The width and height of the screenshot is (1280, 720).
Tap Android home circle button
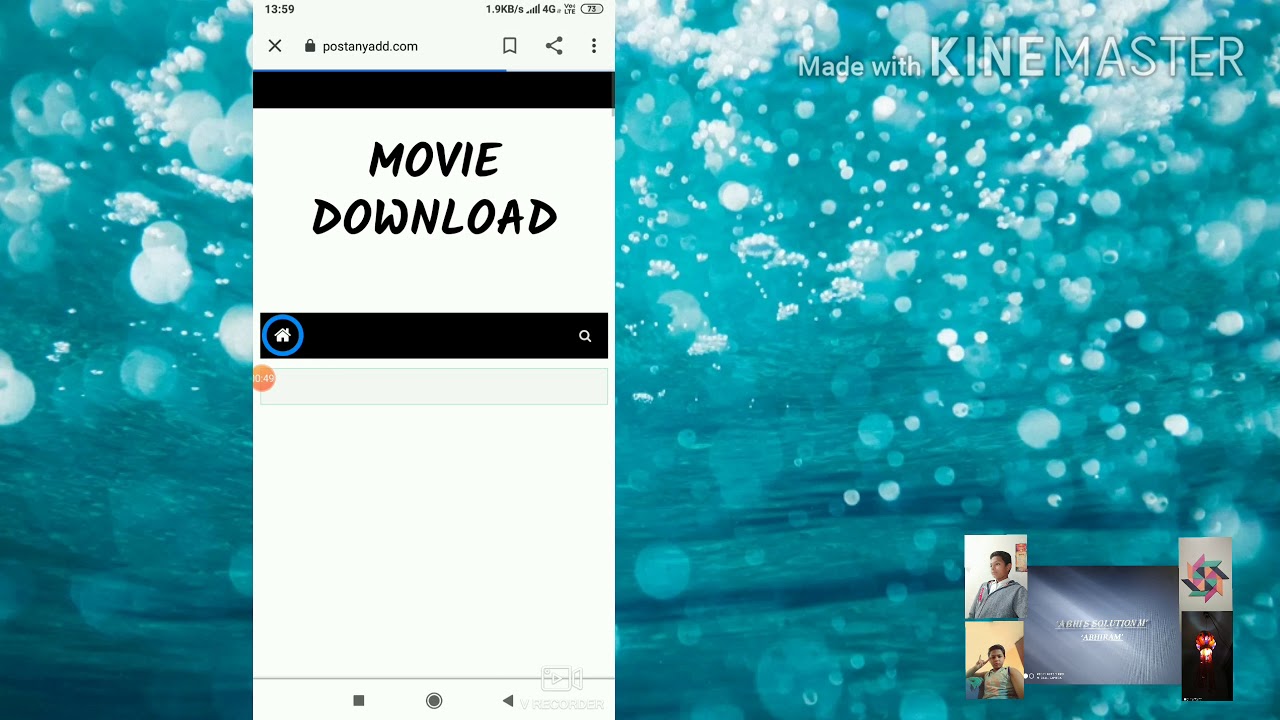(x=434, y=701)
